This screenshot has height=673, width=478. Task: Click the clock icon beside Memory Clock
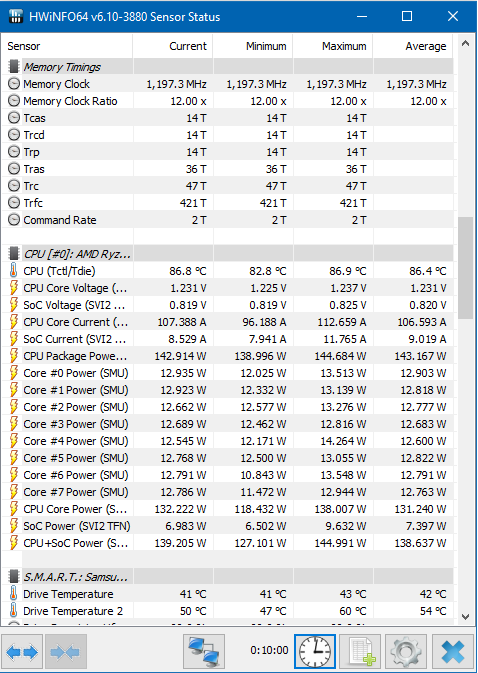pyautogui.click(x=14, y=84)
